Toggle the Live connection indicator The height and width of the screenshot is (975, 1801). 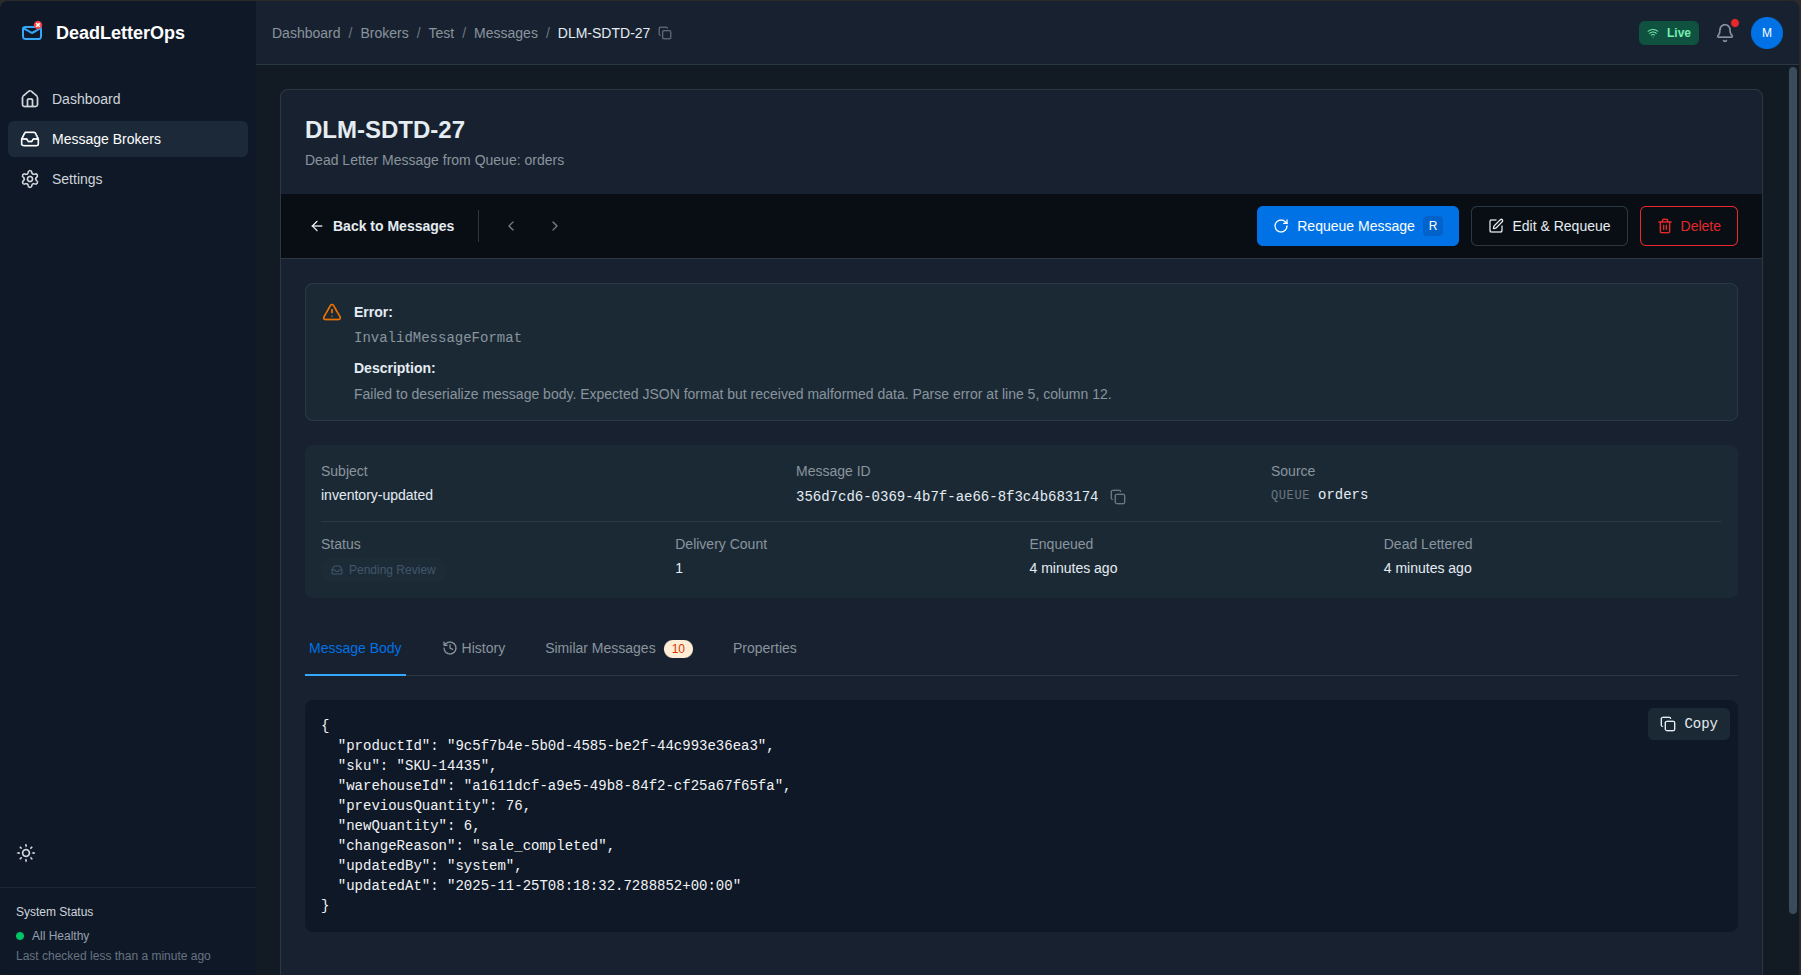(x=1668, y=32)
